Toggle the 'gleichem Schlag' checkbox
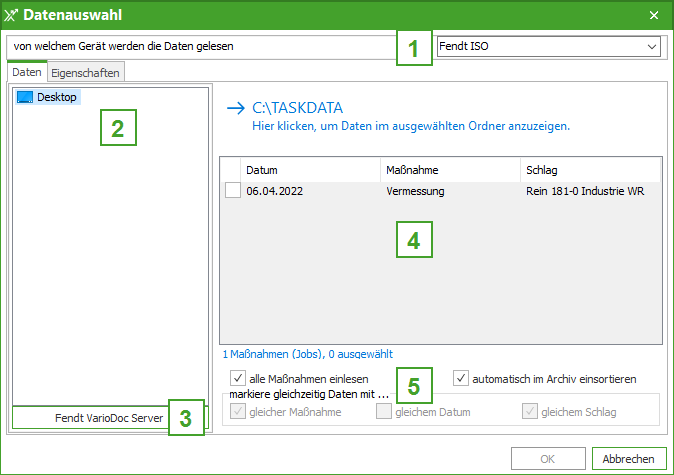The height and width of the screenshot is (475, 674). point(530,411)
